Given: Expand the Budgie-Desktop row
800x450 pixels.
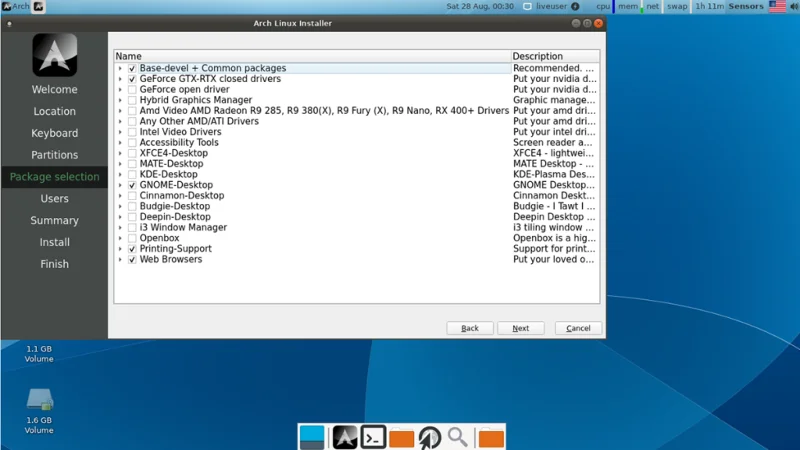Looking at the screenshot, I should click(120, 207).
